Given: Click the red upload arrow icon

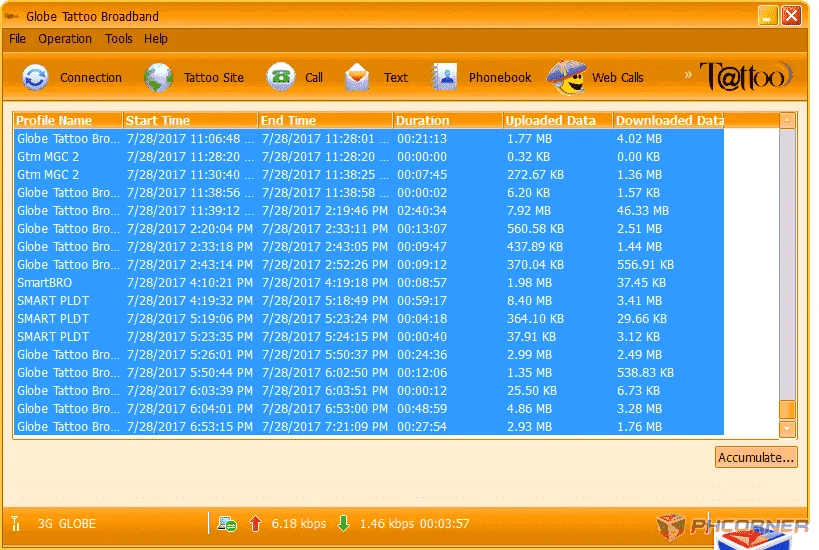Looking at the screenshot, I should click(x=255, y=523).
